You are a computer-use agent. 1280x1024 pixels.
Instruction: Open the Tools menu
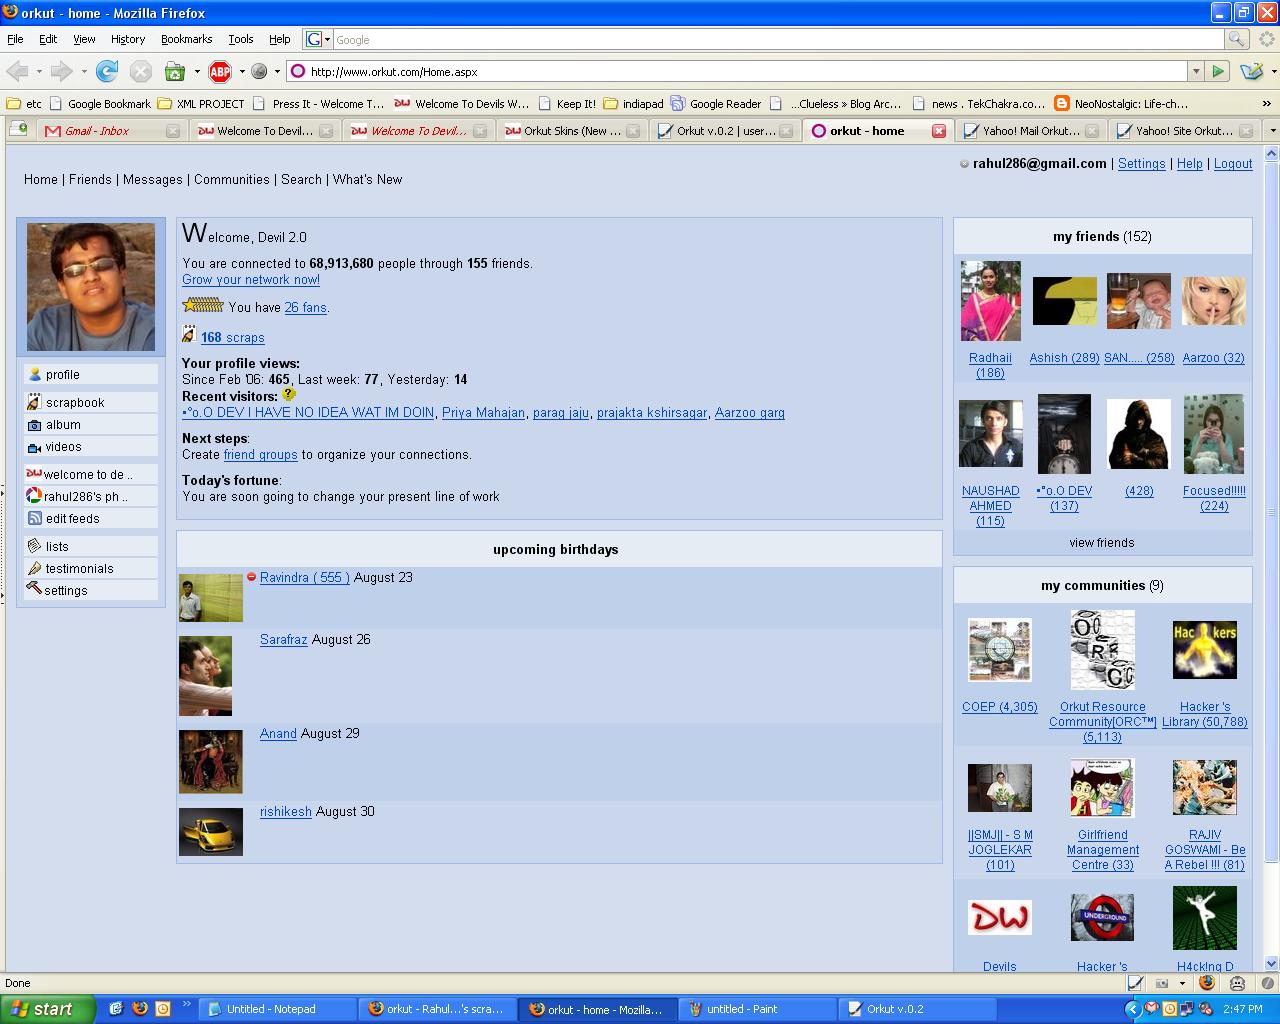click(241, 39)
